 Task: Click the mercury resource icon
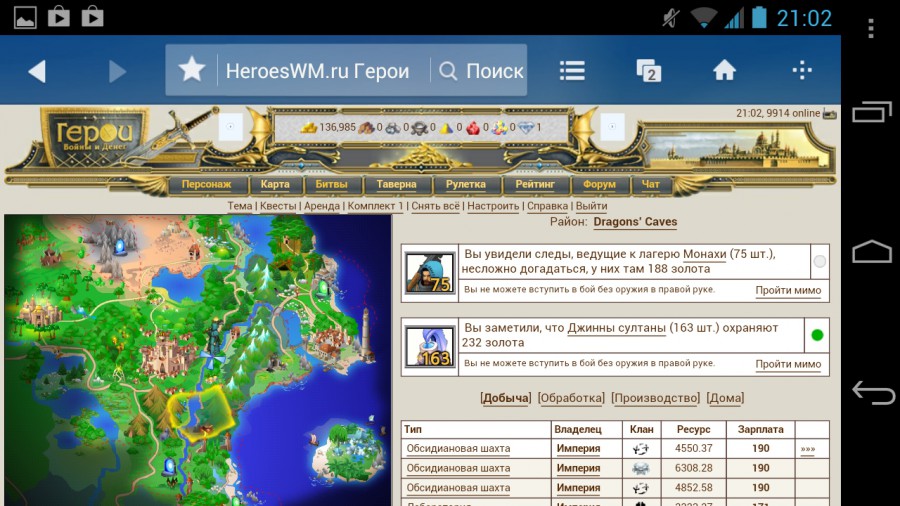pos(420,128)
